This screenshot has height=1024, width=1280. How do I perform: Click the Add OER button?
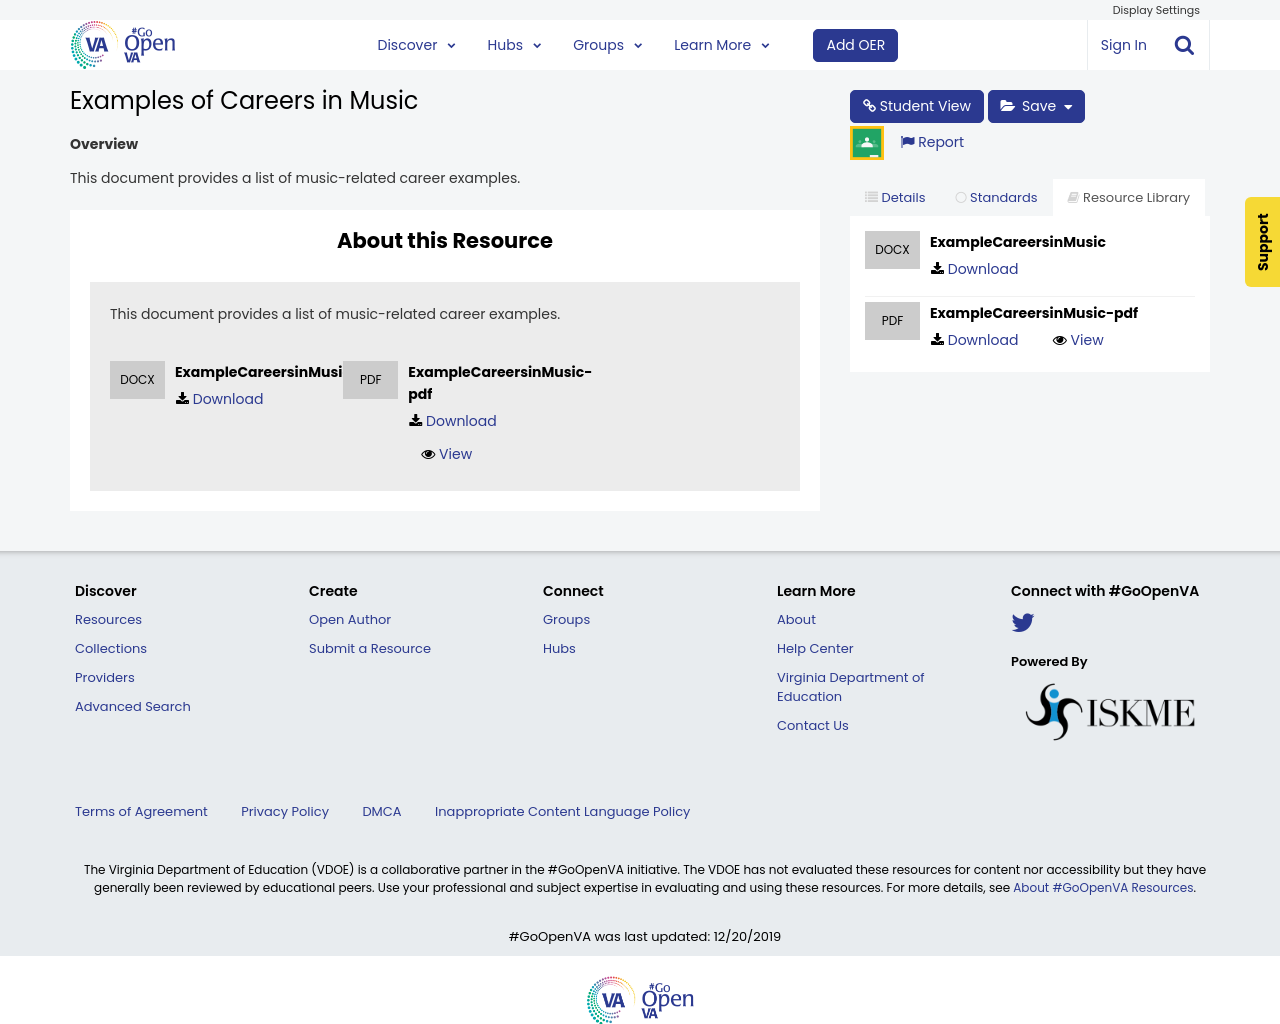[855, 45]
